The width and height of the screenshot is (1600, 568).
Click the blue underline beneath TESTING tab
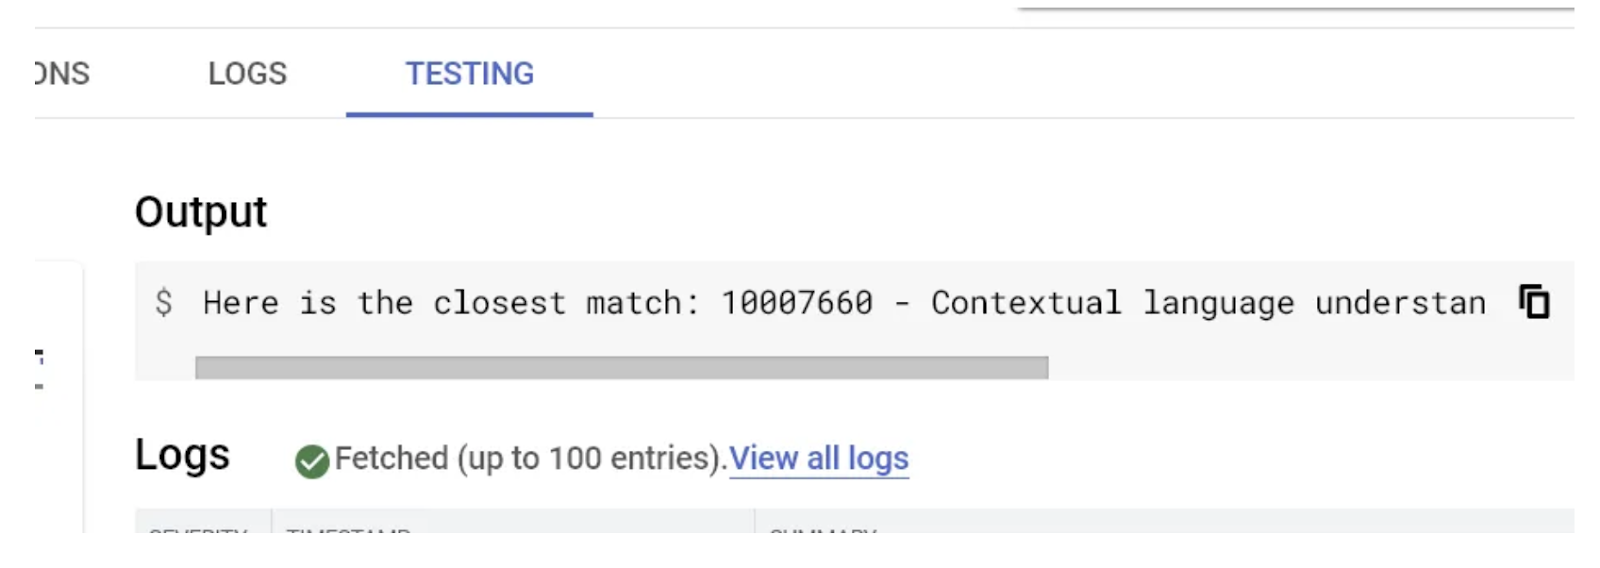click(469, 114)
